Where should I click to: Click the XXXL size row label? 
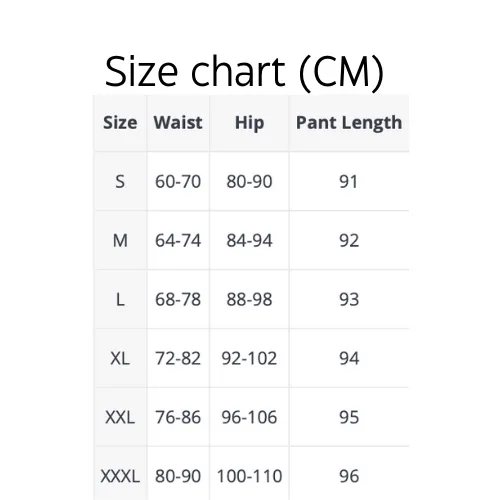120,476
